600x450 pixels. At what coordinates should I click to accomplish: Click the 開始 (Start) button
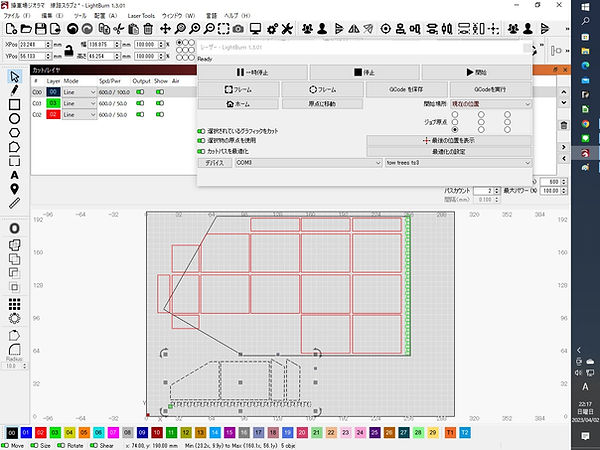(x=476, y=72)
